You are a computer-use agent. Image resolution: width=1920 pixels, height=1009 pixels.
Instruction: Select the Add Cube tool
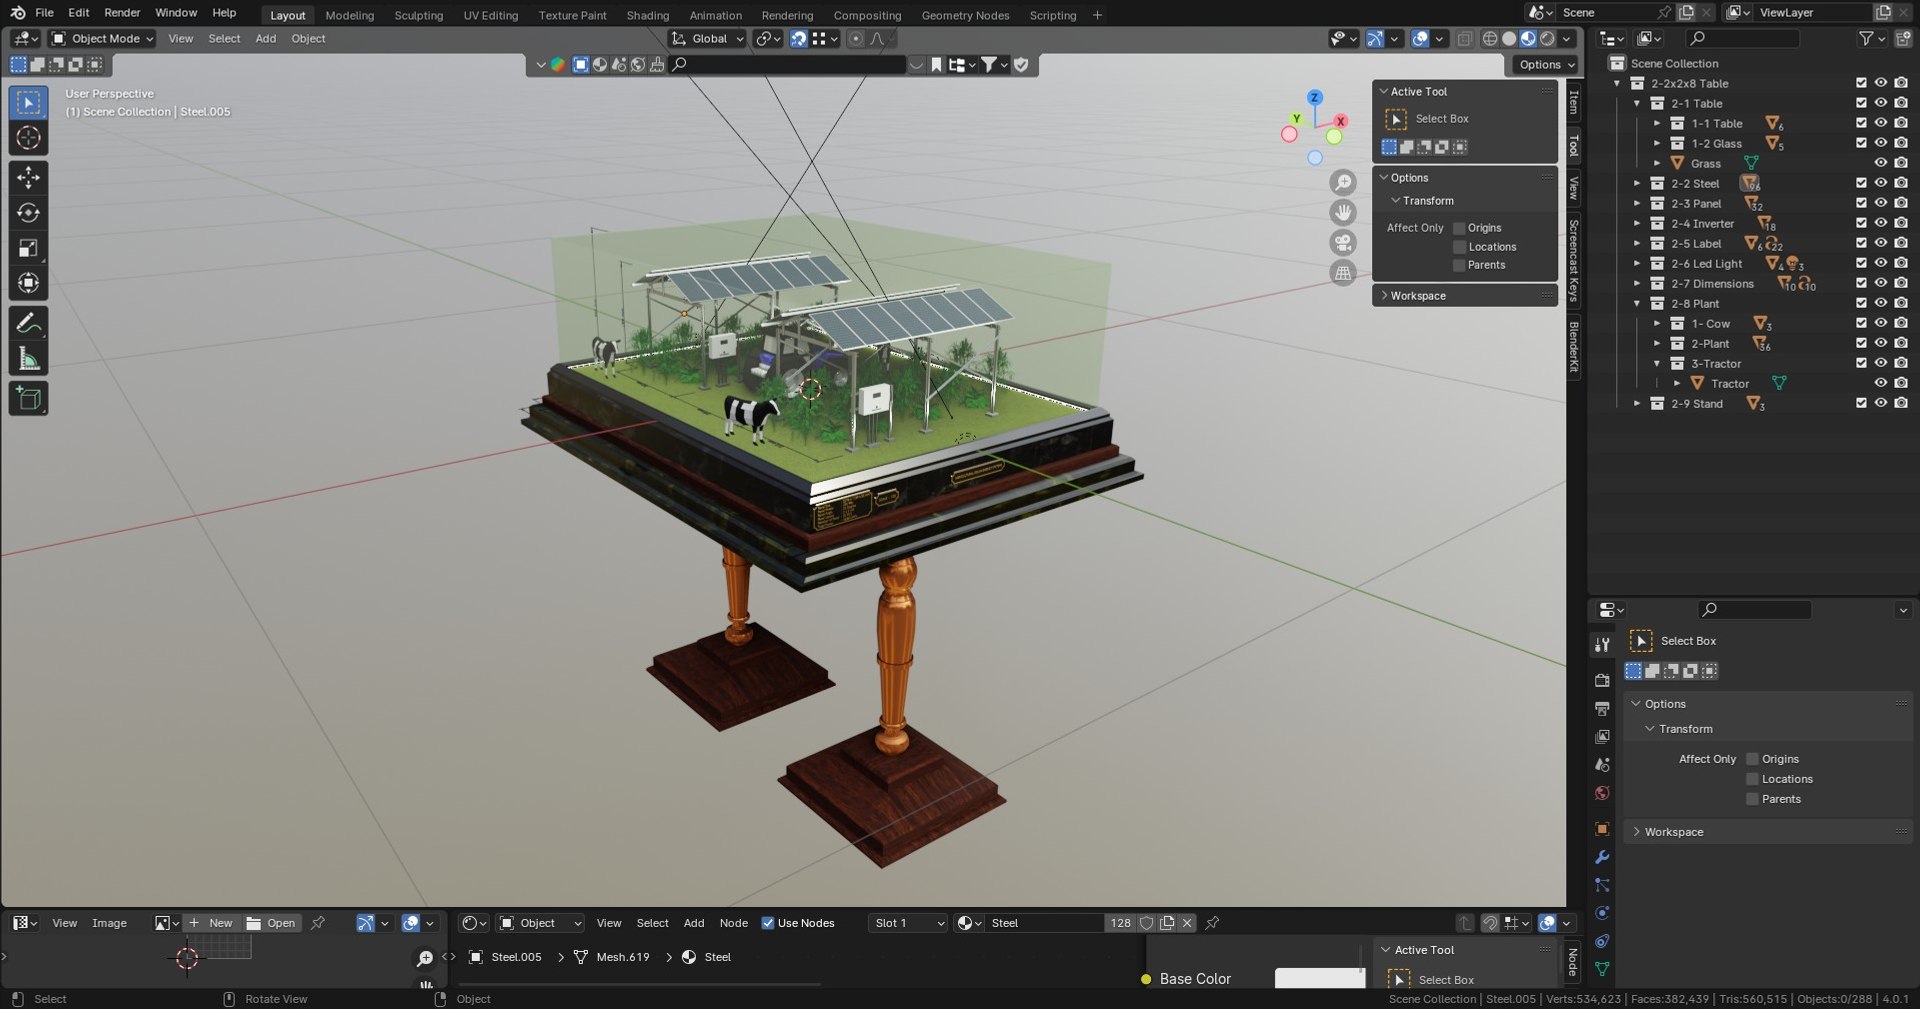coord(28,399)
